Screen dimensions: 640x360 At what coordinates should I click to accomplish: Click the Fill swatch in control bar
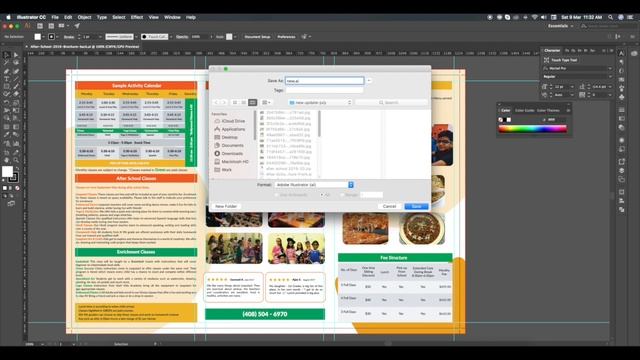click(38, 37)
